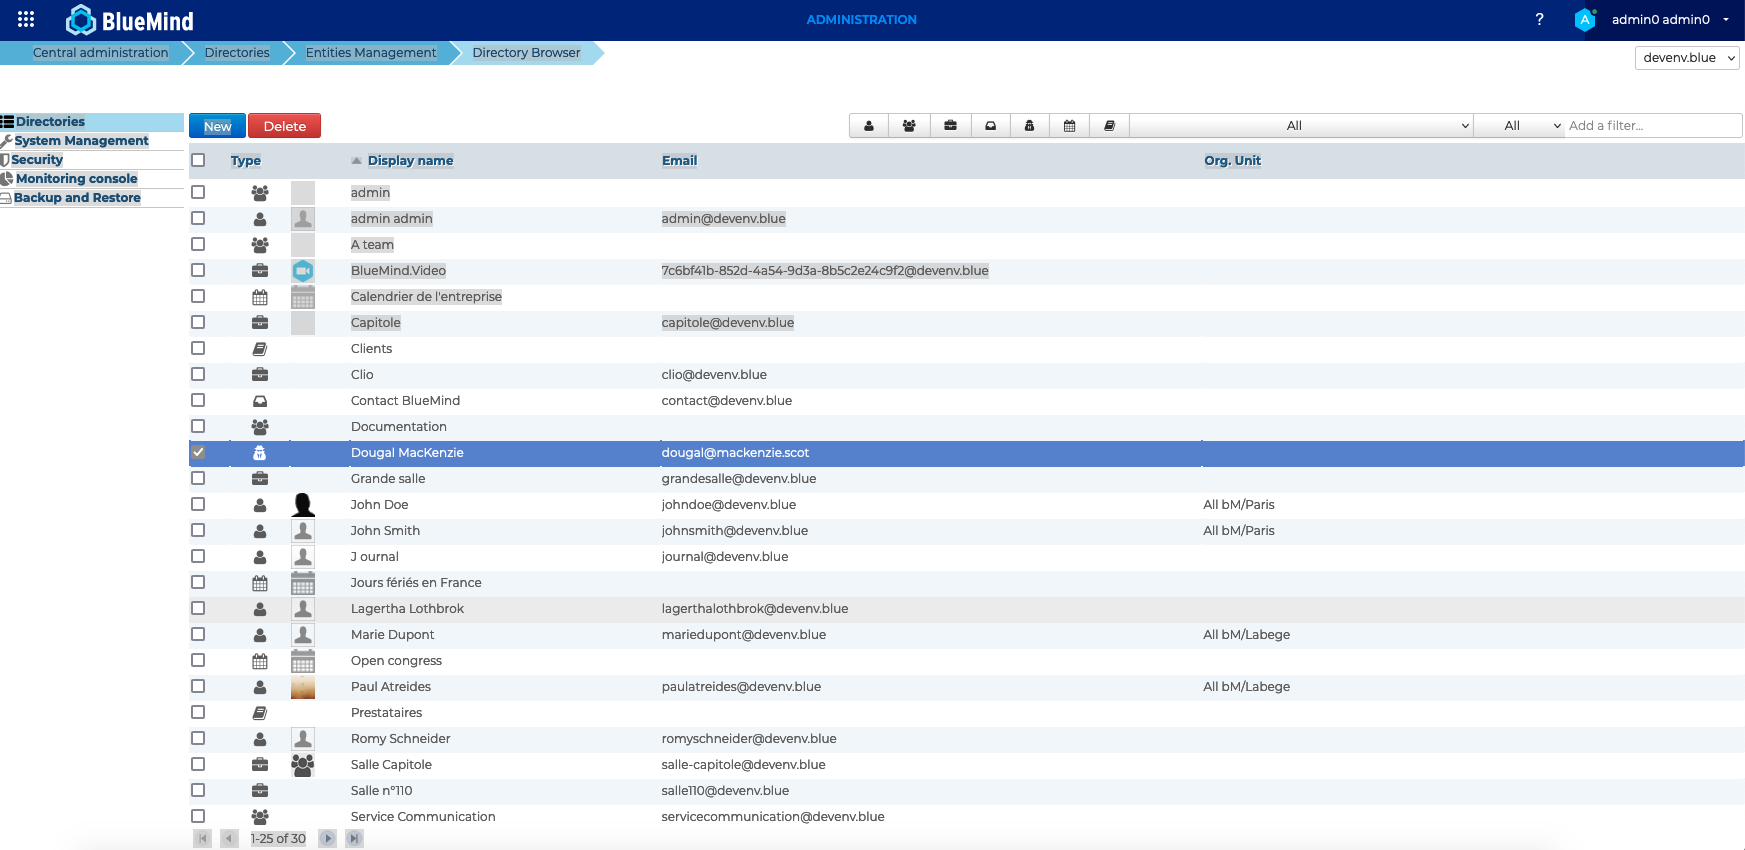Filter directory by groups icon
1745x850 pixels.
point(909,126)
